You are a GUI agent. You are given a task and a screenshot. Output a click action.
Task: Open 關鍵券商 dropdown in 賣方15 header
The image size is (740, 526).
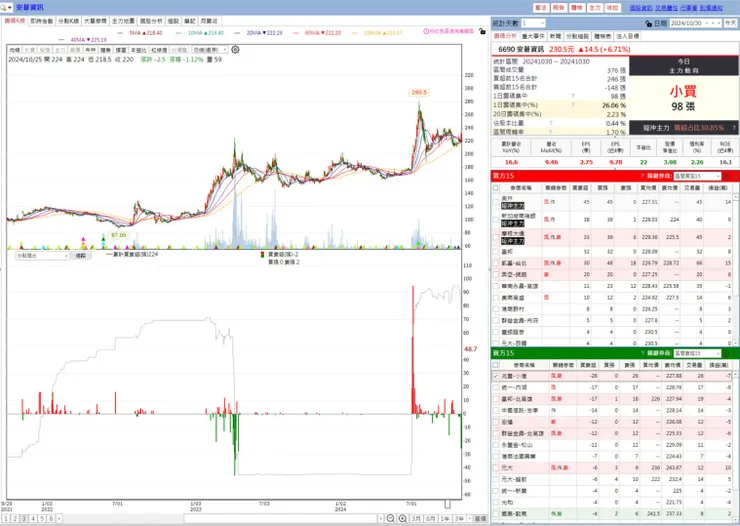697,353
